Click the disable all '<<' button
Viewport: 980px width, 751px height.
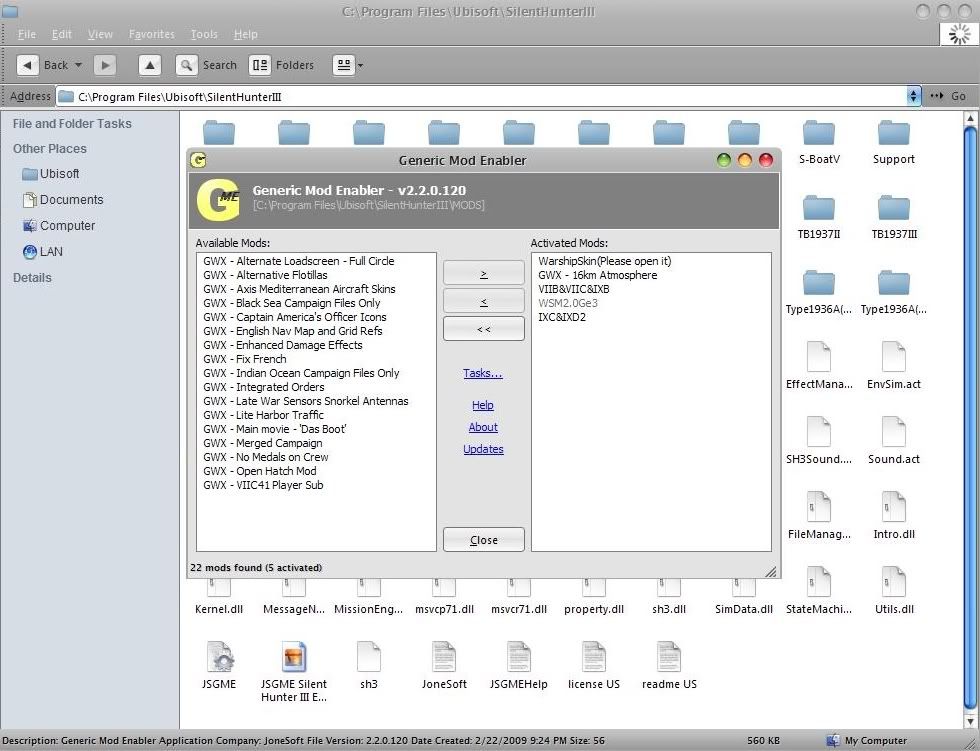[x=484, y=329]
